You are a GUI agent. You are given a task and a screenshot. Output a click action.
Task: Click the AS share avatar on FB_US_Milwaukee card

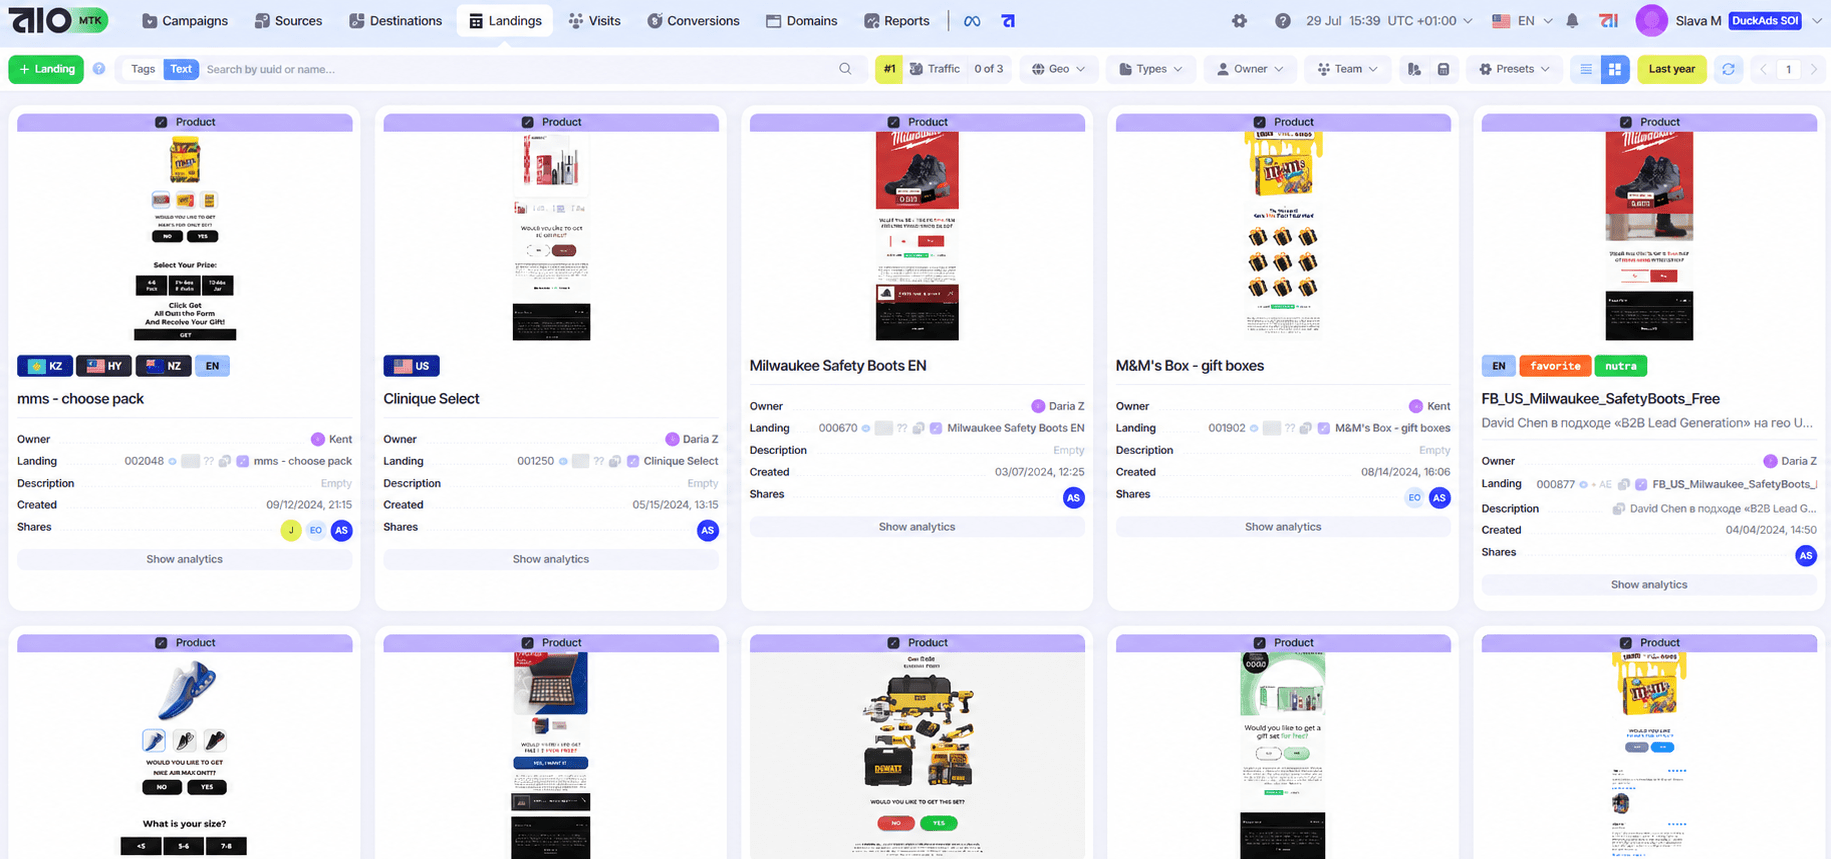click(1806, 555)
